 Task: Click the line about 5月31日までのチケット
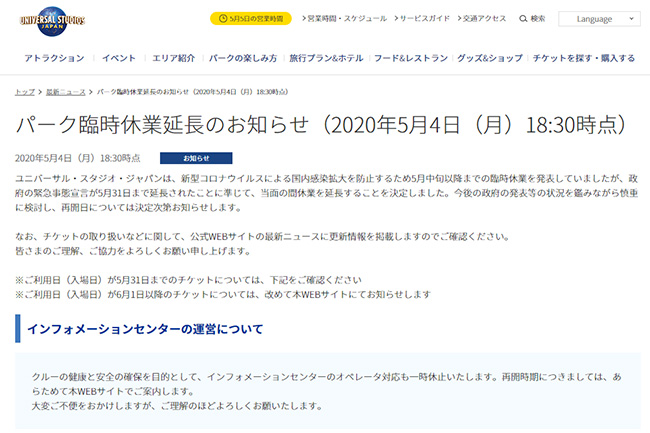point(188,280)
